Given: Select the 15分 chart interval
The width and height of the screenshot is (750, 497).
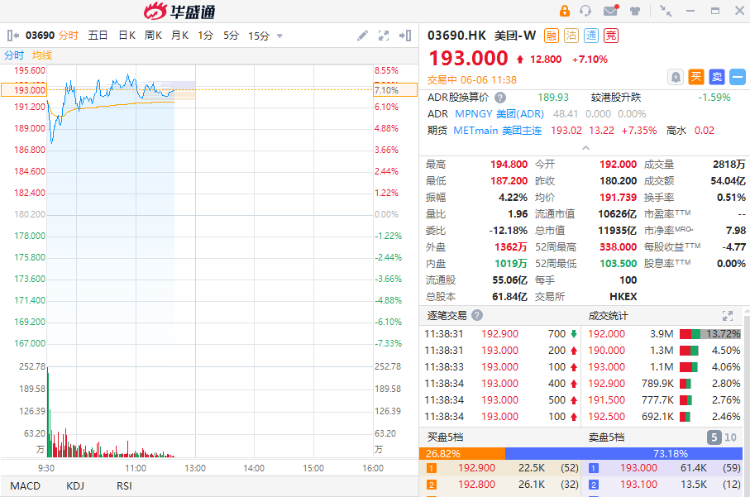Looking at the screenshot, I should (259, 35).
